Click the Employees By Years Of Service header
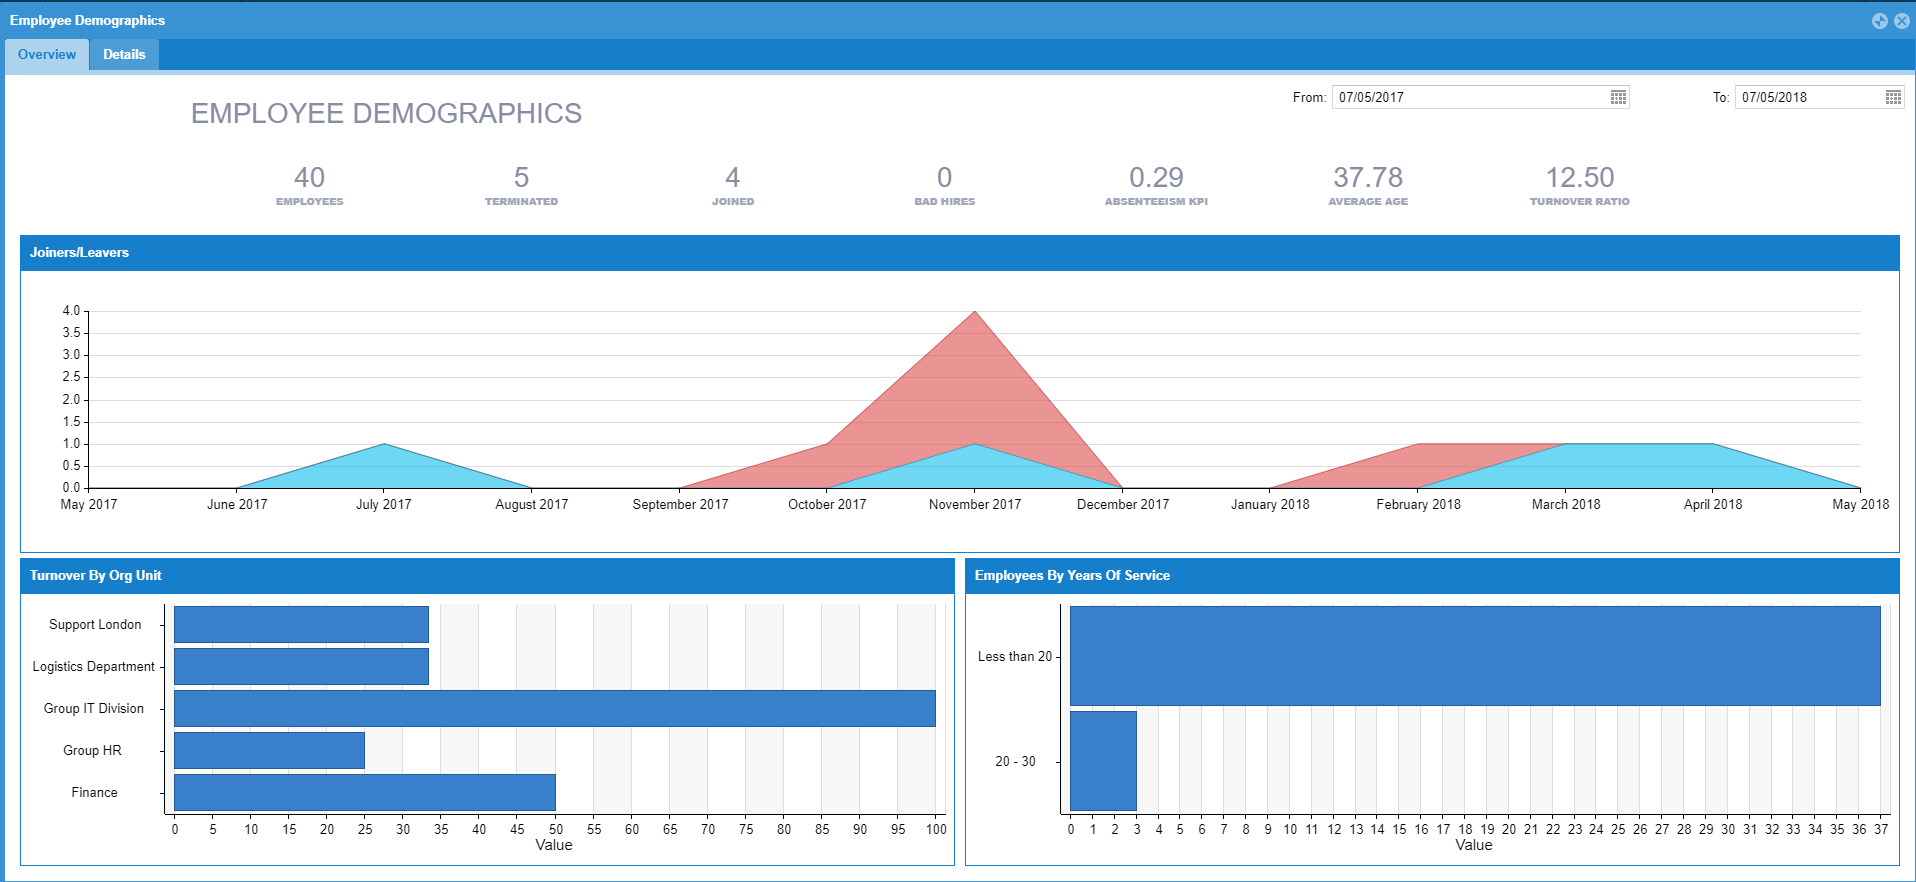This screenshot has height=882, width=1916. point(1432,576)
